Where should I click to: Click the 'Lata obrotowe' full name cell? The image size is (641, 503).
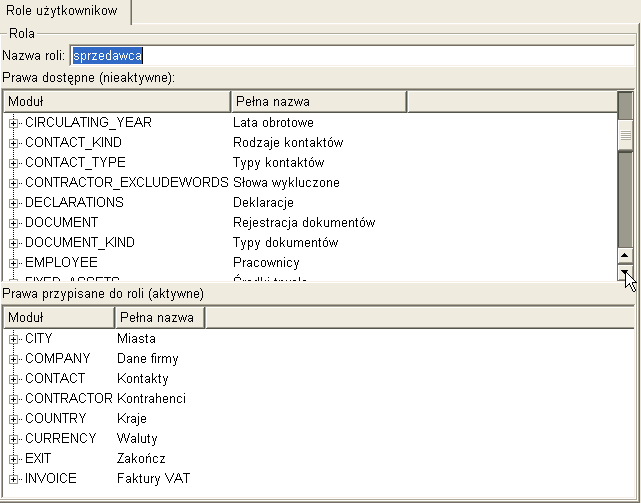(x=273, y=123)
